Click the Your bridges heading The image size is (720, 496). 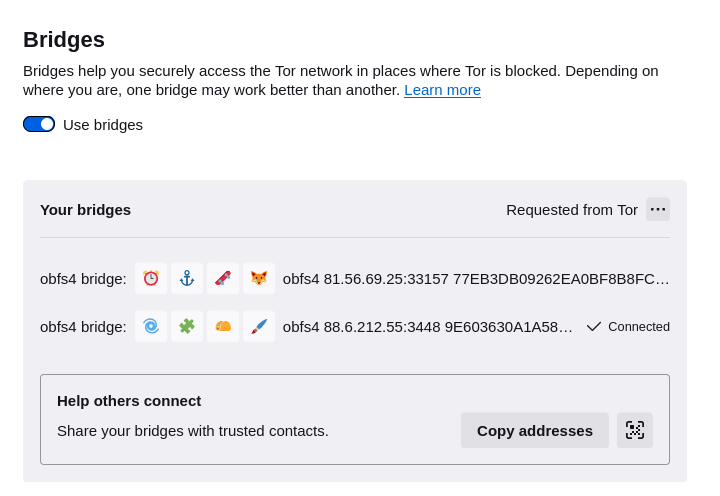point(85,210)
